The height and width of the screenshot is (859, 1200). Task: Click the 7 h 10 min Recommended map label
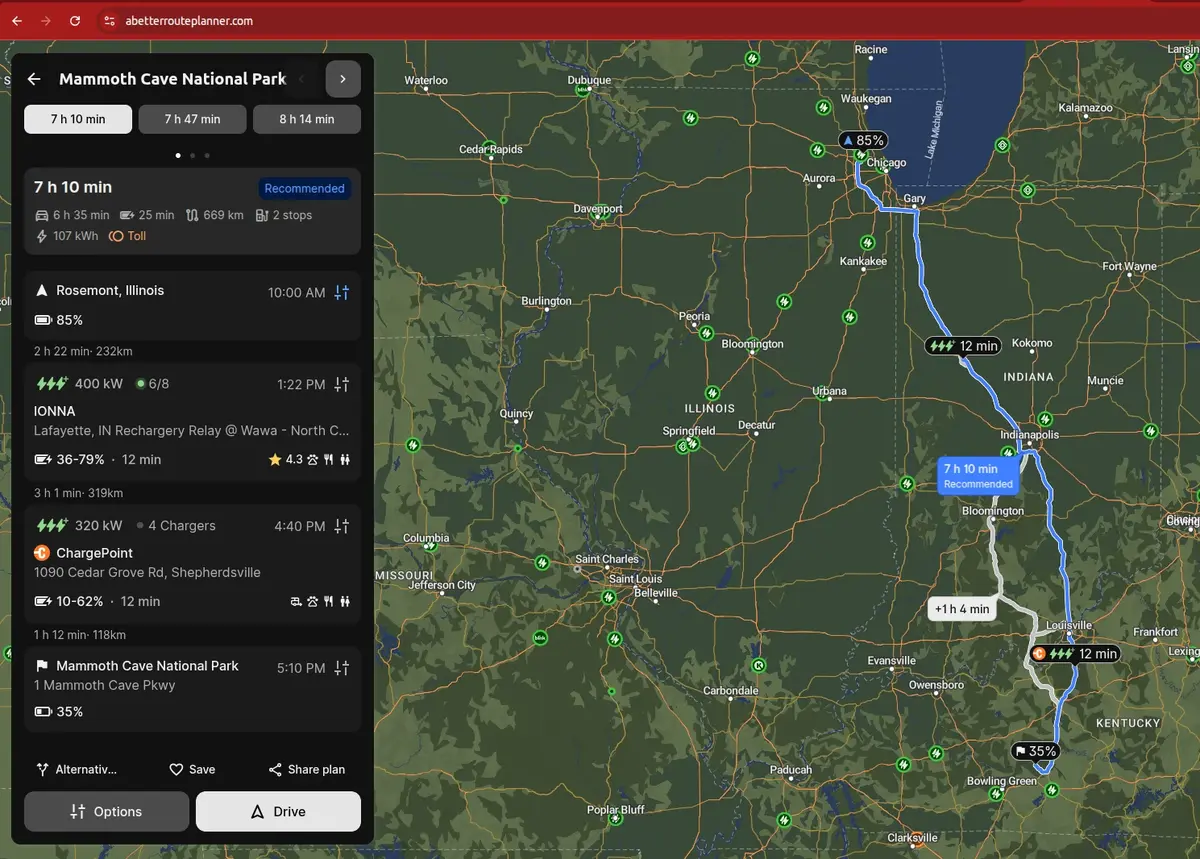[978, 476]
